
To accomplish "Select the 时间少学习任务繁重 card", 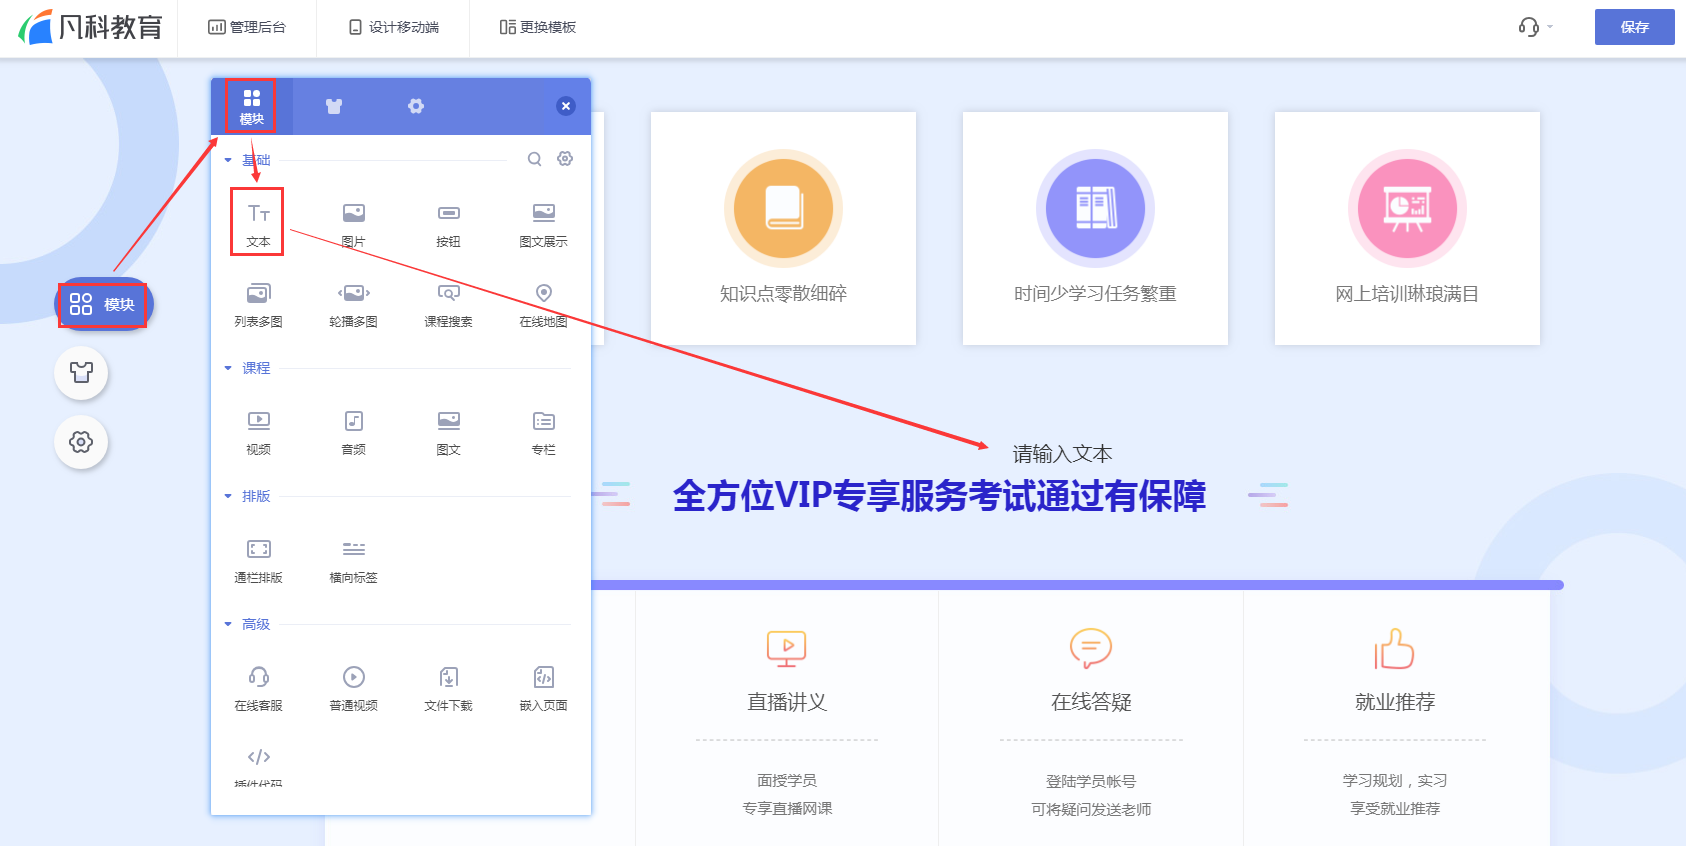I will (x=1095, y=229).
